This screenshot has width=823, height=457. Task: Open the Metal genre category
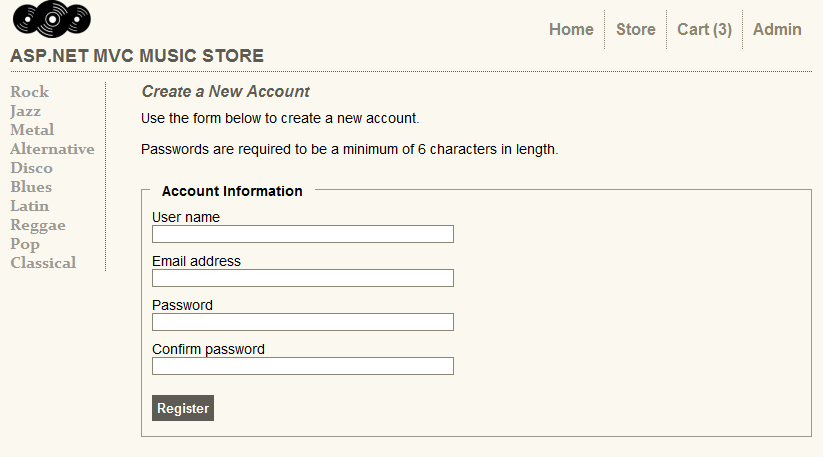32,130
